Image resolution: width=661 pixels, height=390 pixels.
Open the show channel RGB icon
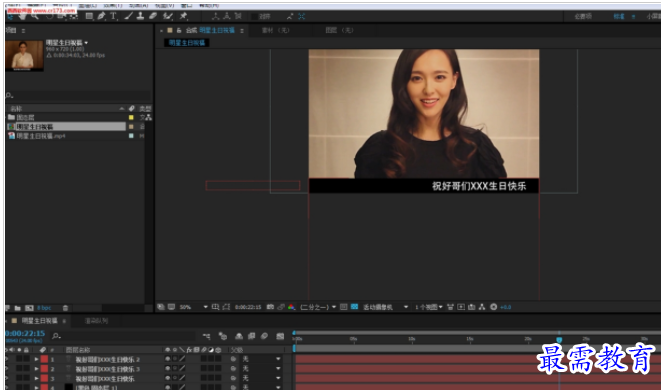(x=291, y=307)
